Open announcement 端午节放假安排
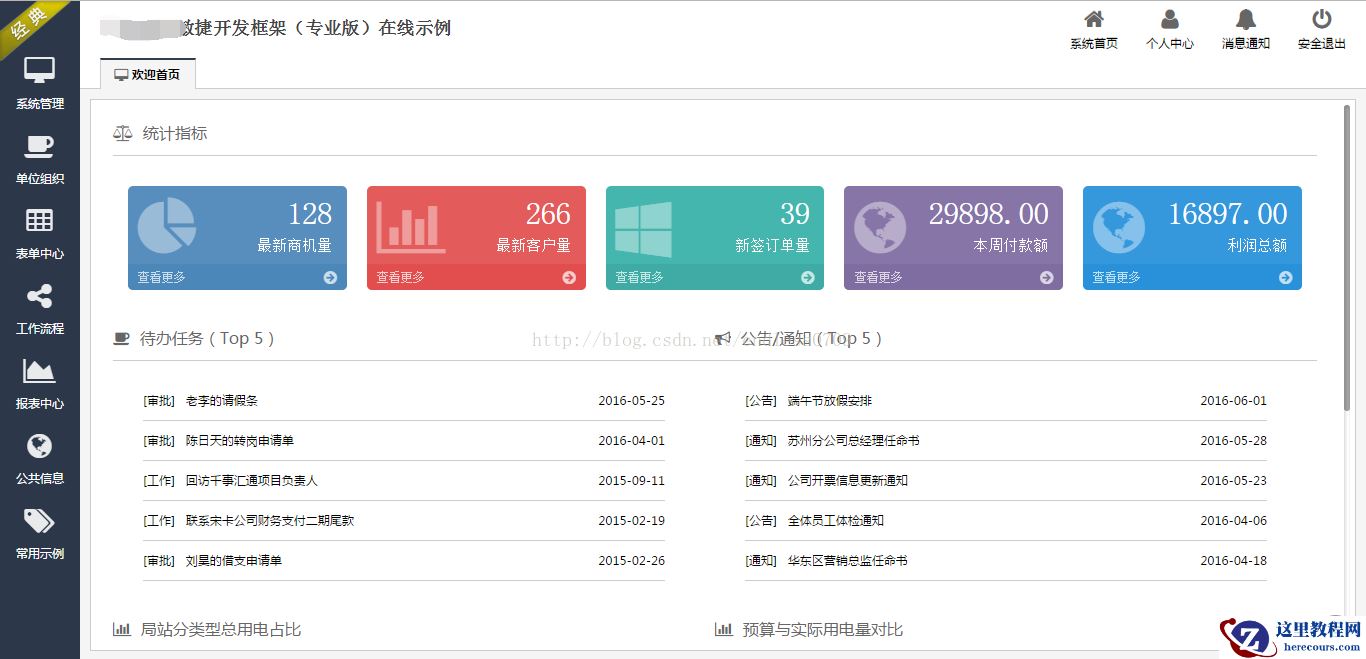This screenshot has height=659, width=1366. point(829,401)
